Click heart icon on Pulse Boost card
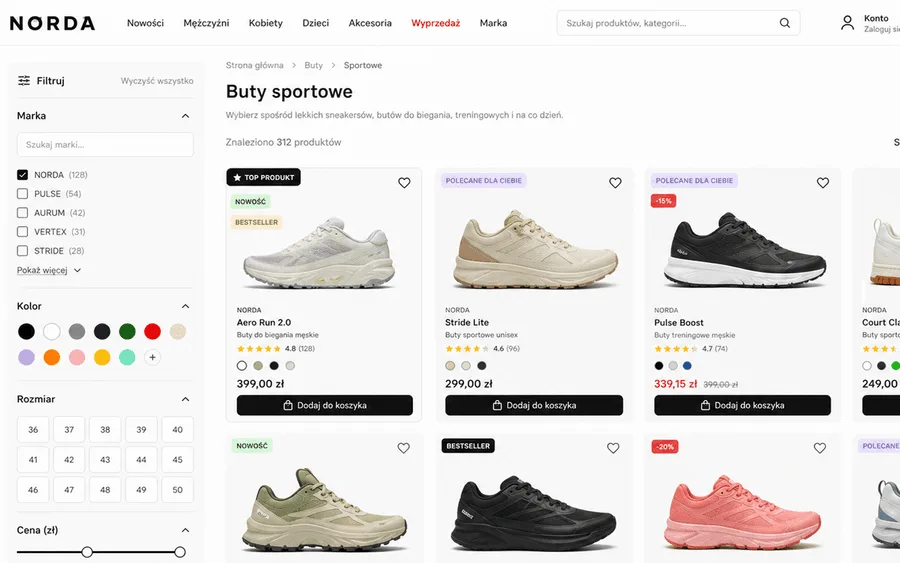The image size is (900, 563). pyautogui.click(x=823, y=183)
